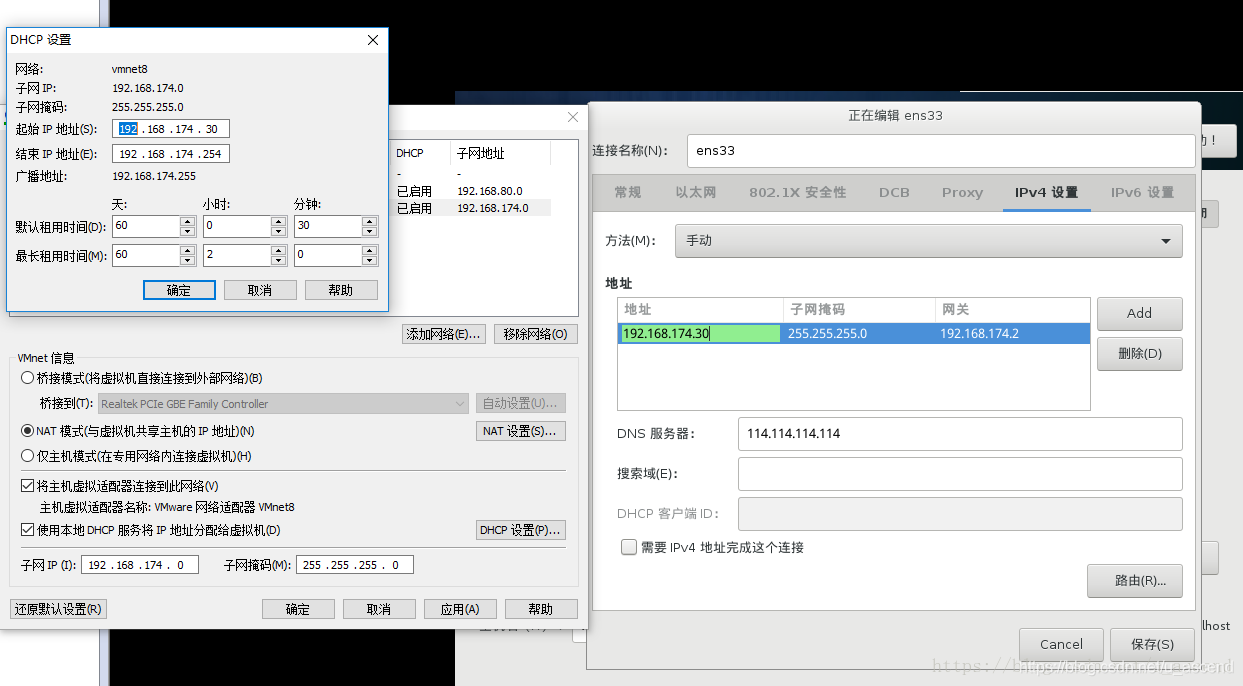Click the 搜索域 input field
1243x686 pixels.
[x=960, y=474]
